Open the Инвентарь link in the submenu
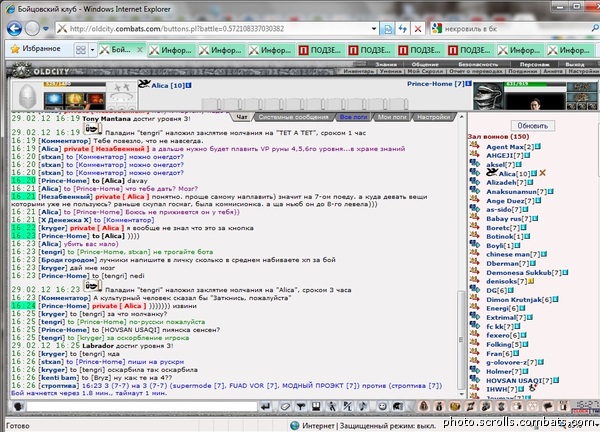 tap(359, 71)
